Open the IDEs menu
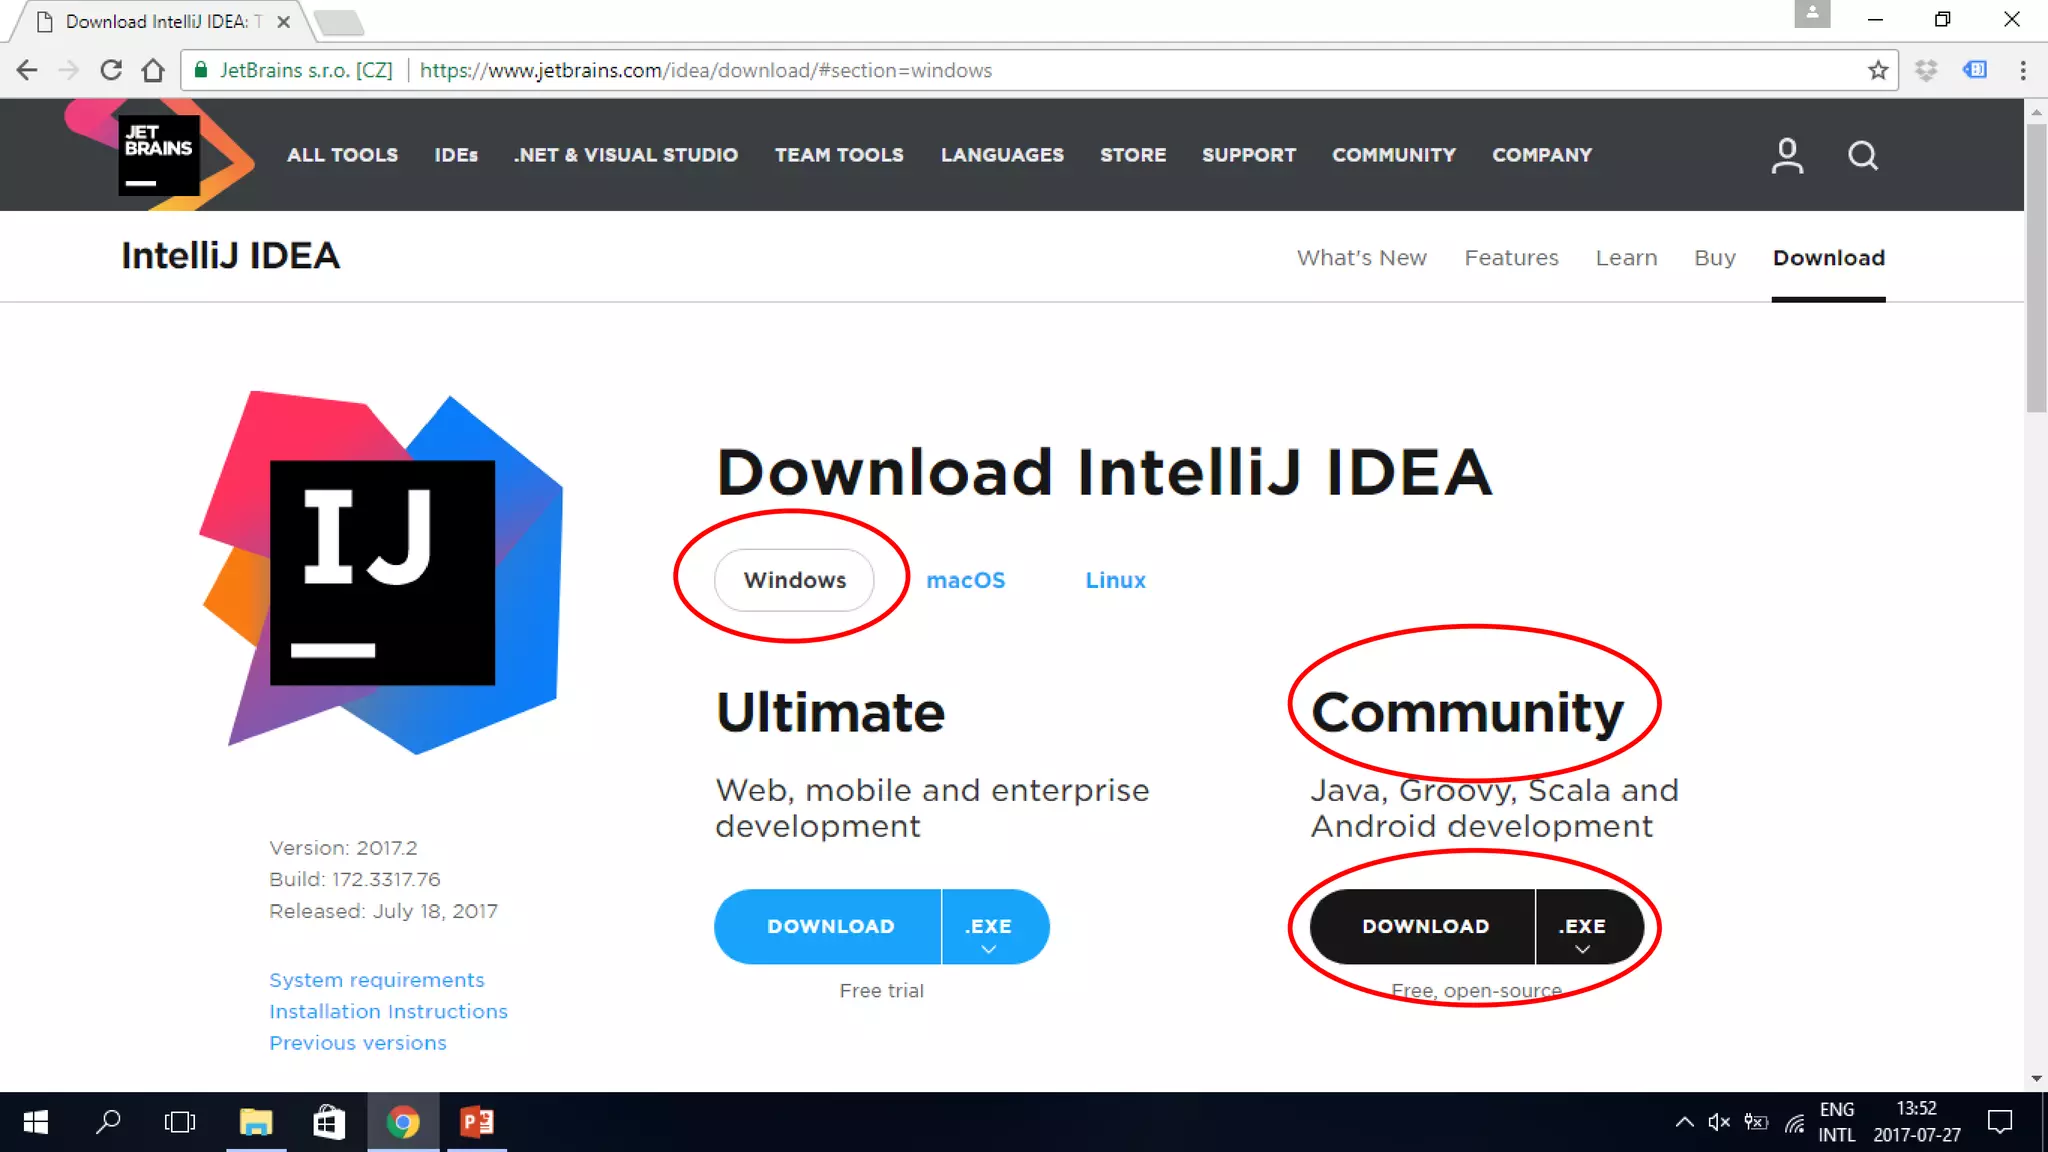2048x1152 pixels. click(x=456, y=155)
